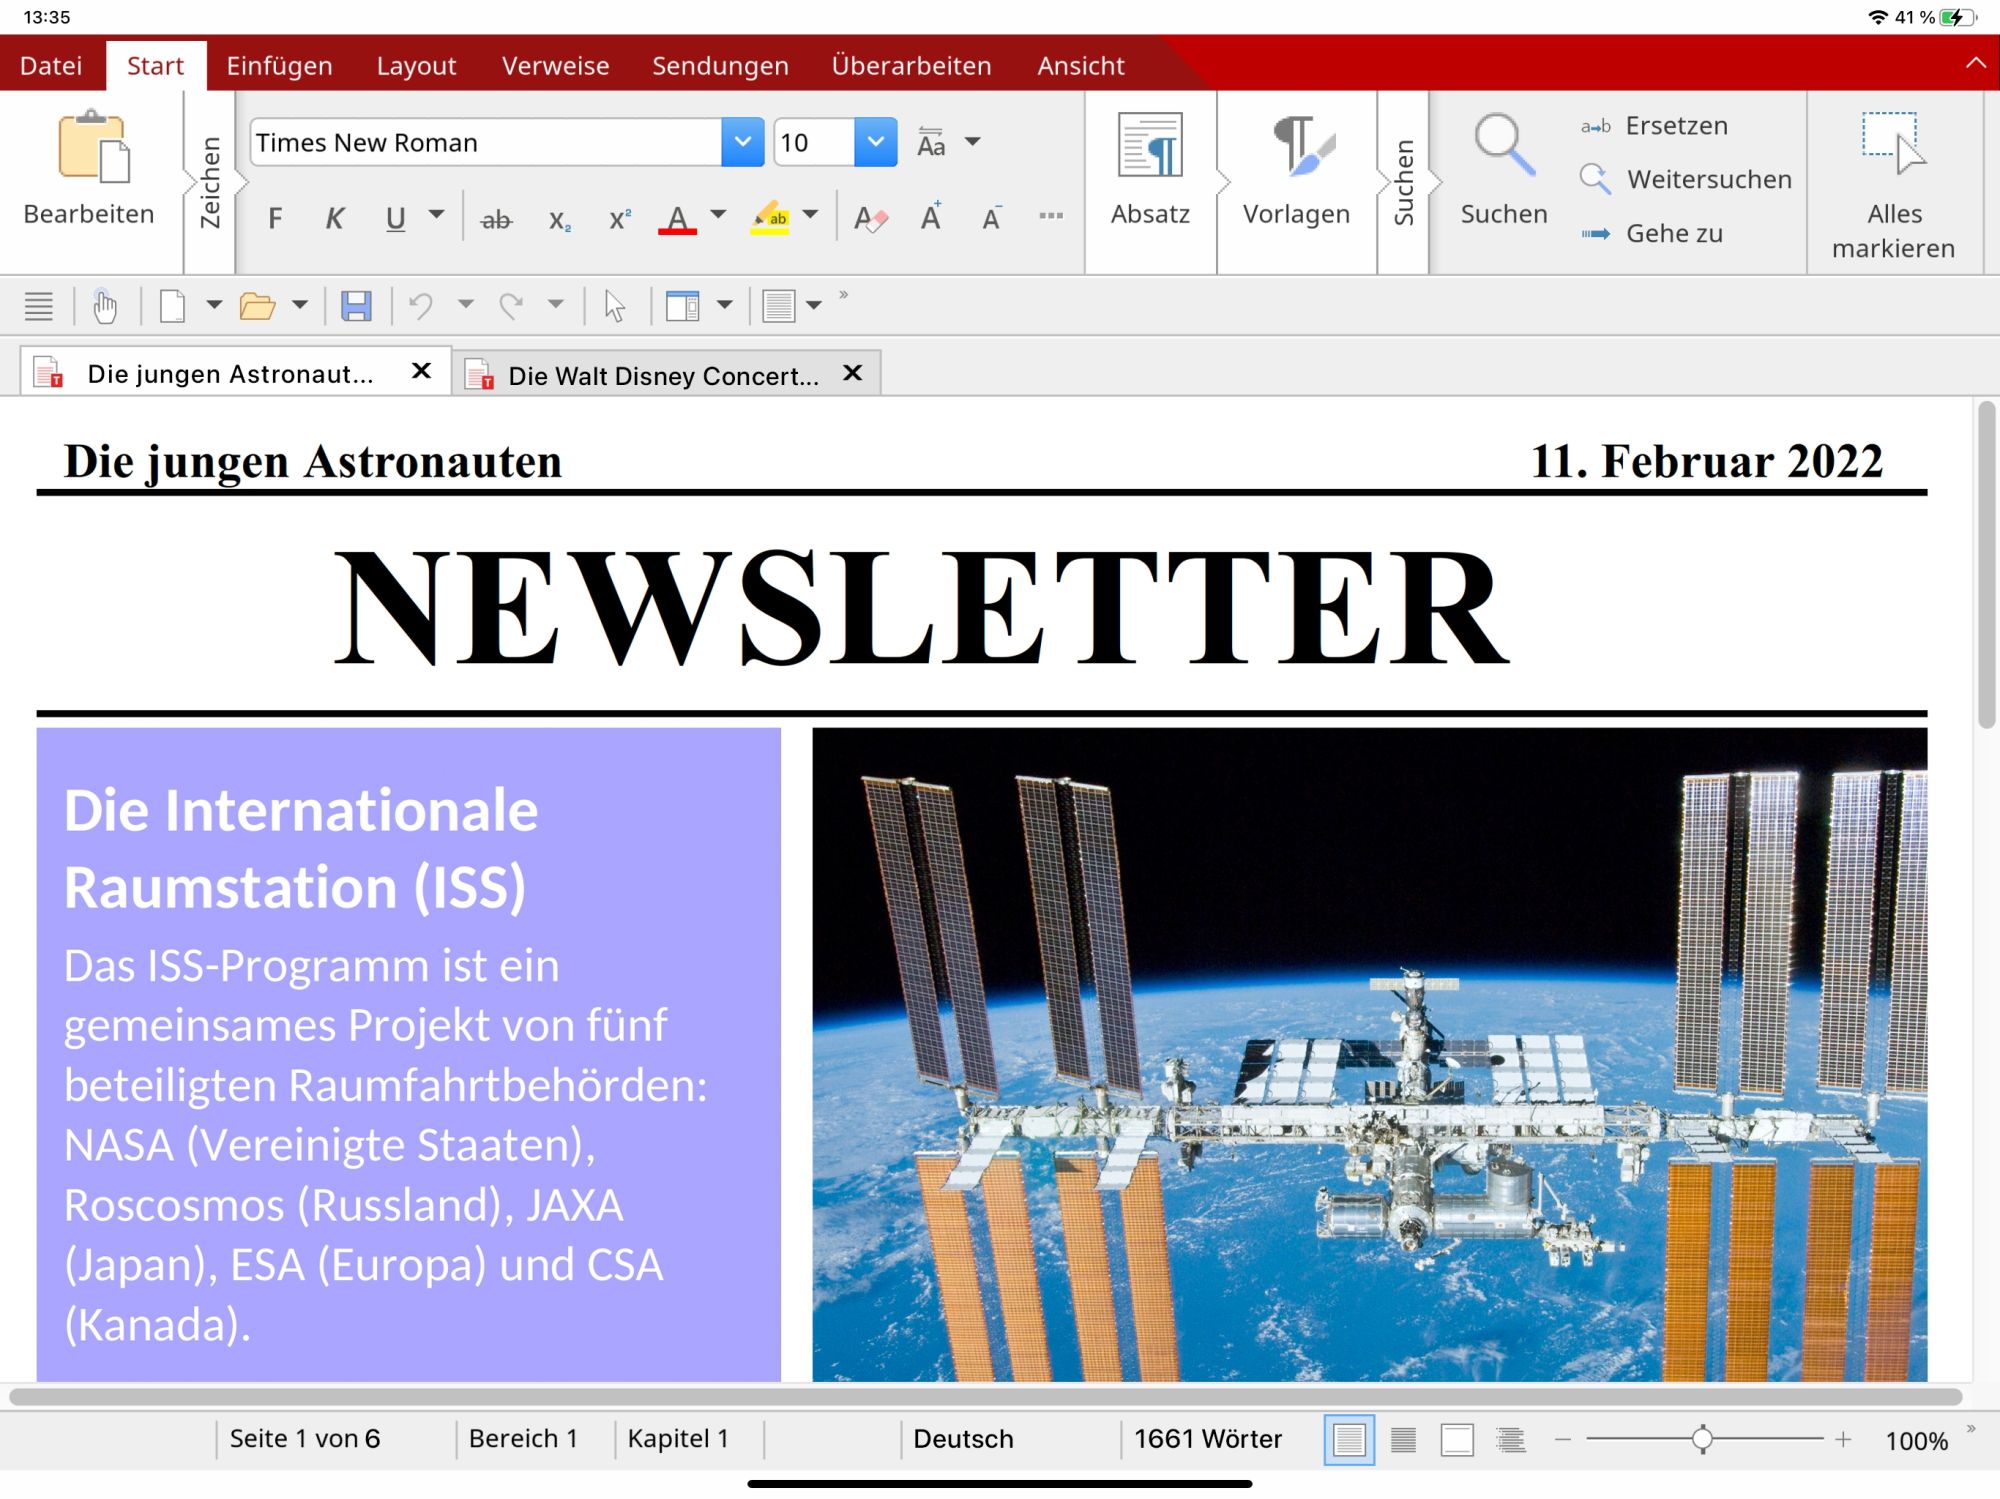Click the increase font size icon

[931, 216]
